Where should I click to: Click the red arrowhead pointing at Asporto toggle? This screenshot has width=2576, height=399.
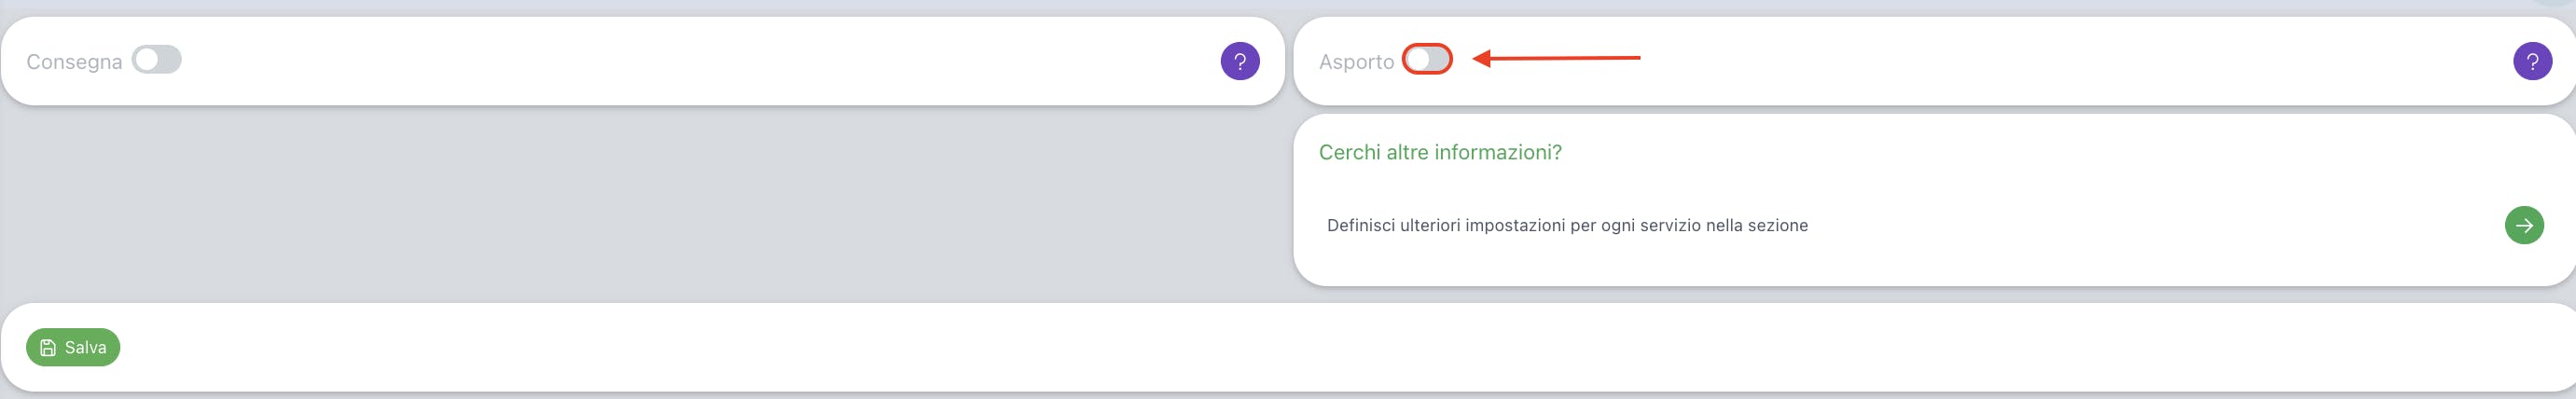coord(1482,58)
